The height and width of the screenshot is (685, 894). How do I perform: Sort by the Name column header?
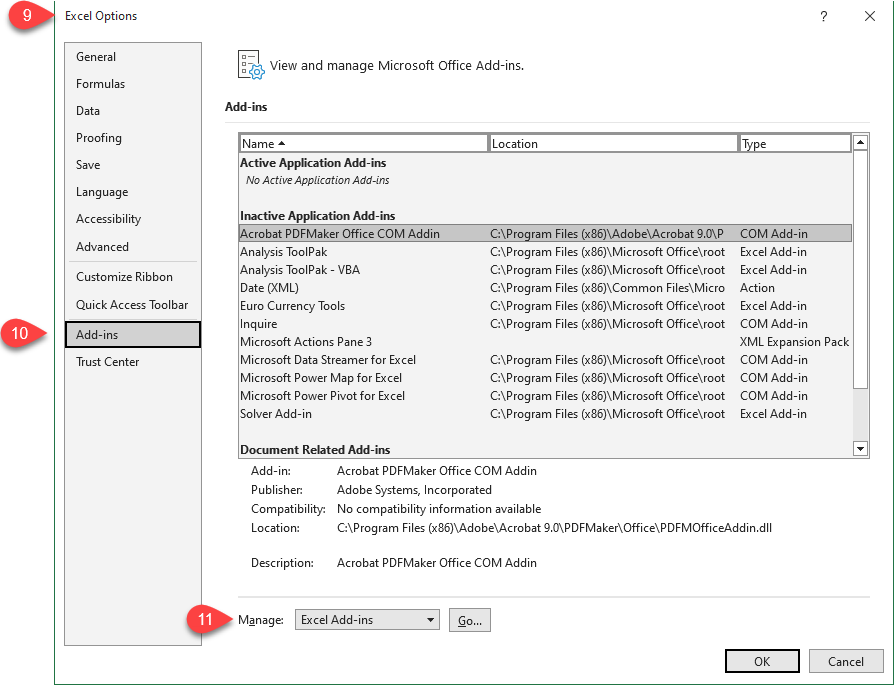pos(363,144)
